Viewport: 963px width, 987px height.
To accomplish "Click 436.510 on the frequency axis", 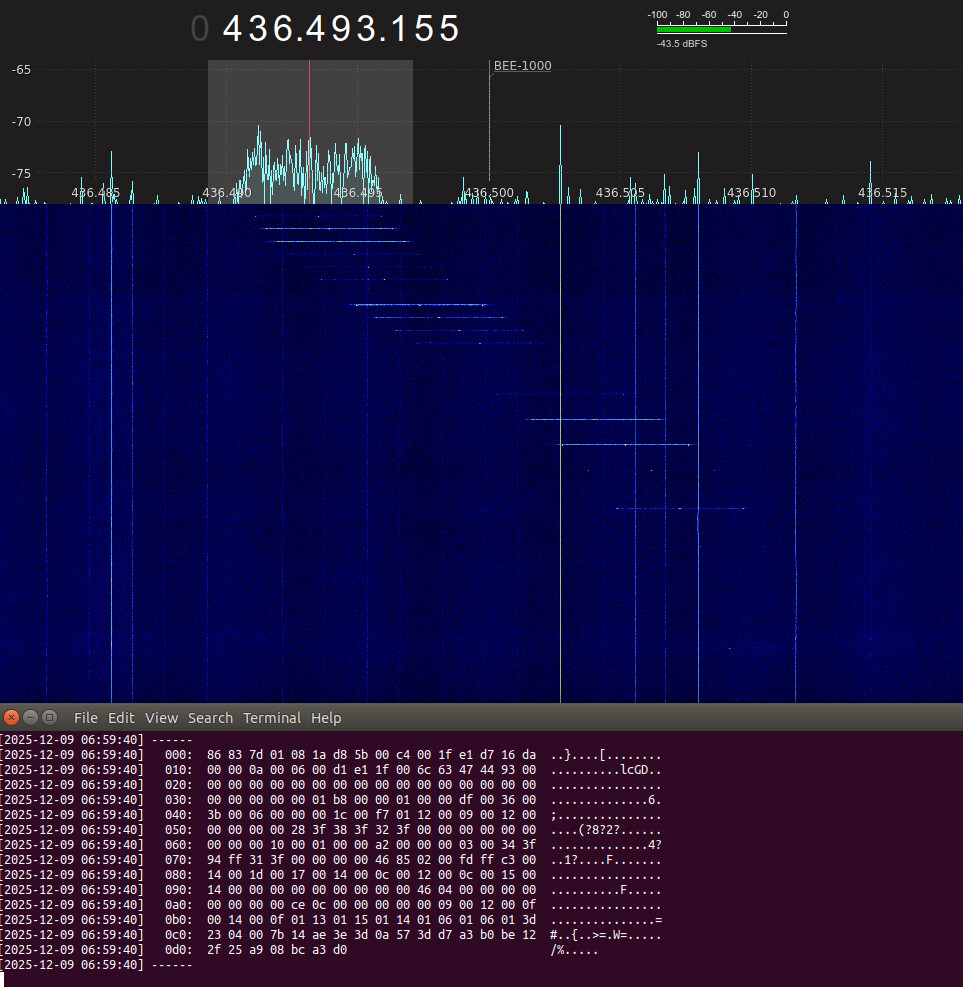I will [x=751, y=192].
